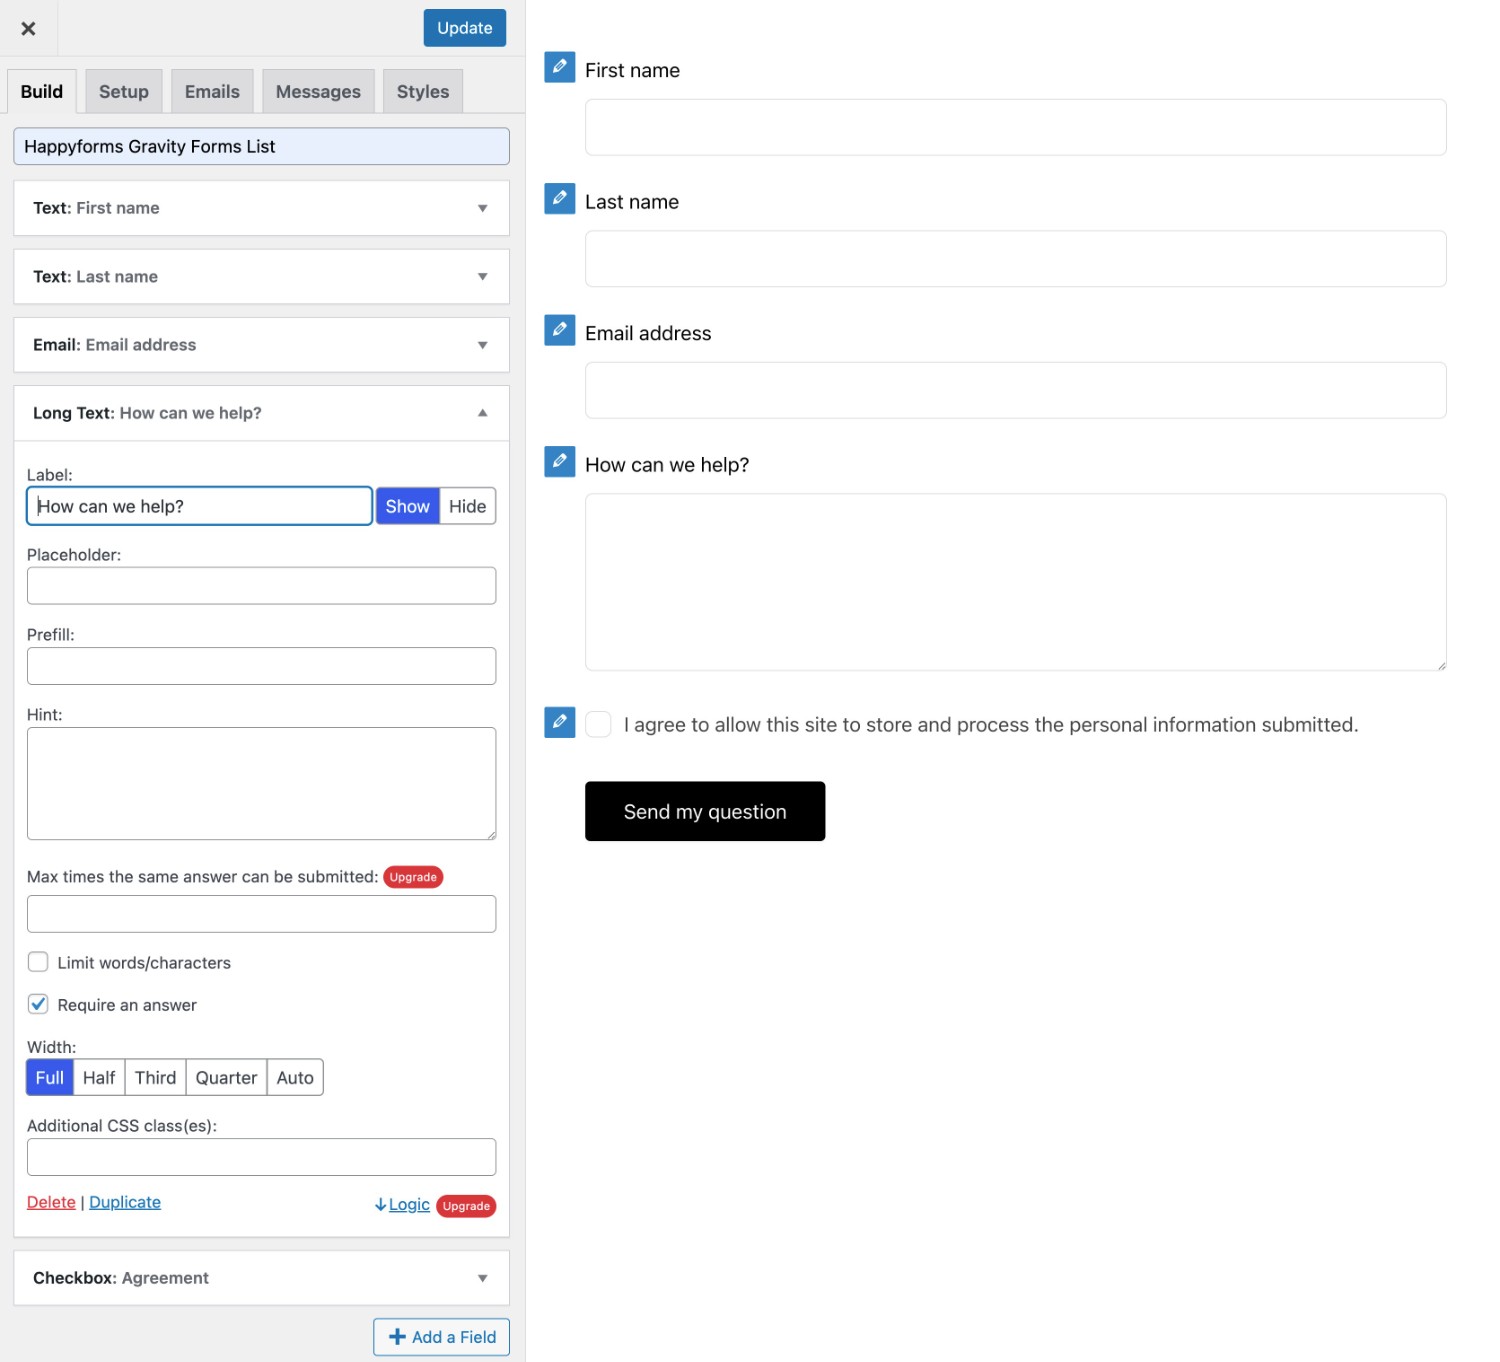The width and height of the screenshot is (1500, 1362).
Task: Click the Max times submitted input field
Action: pyautogui.click(x=261, y=914)
